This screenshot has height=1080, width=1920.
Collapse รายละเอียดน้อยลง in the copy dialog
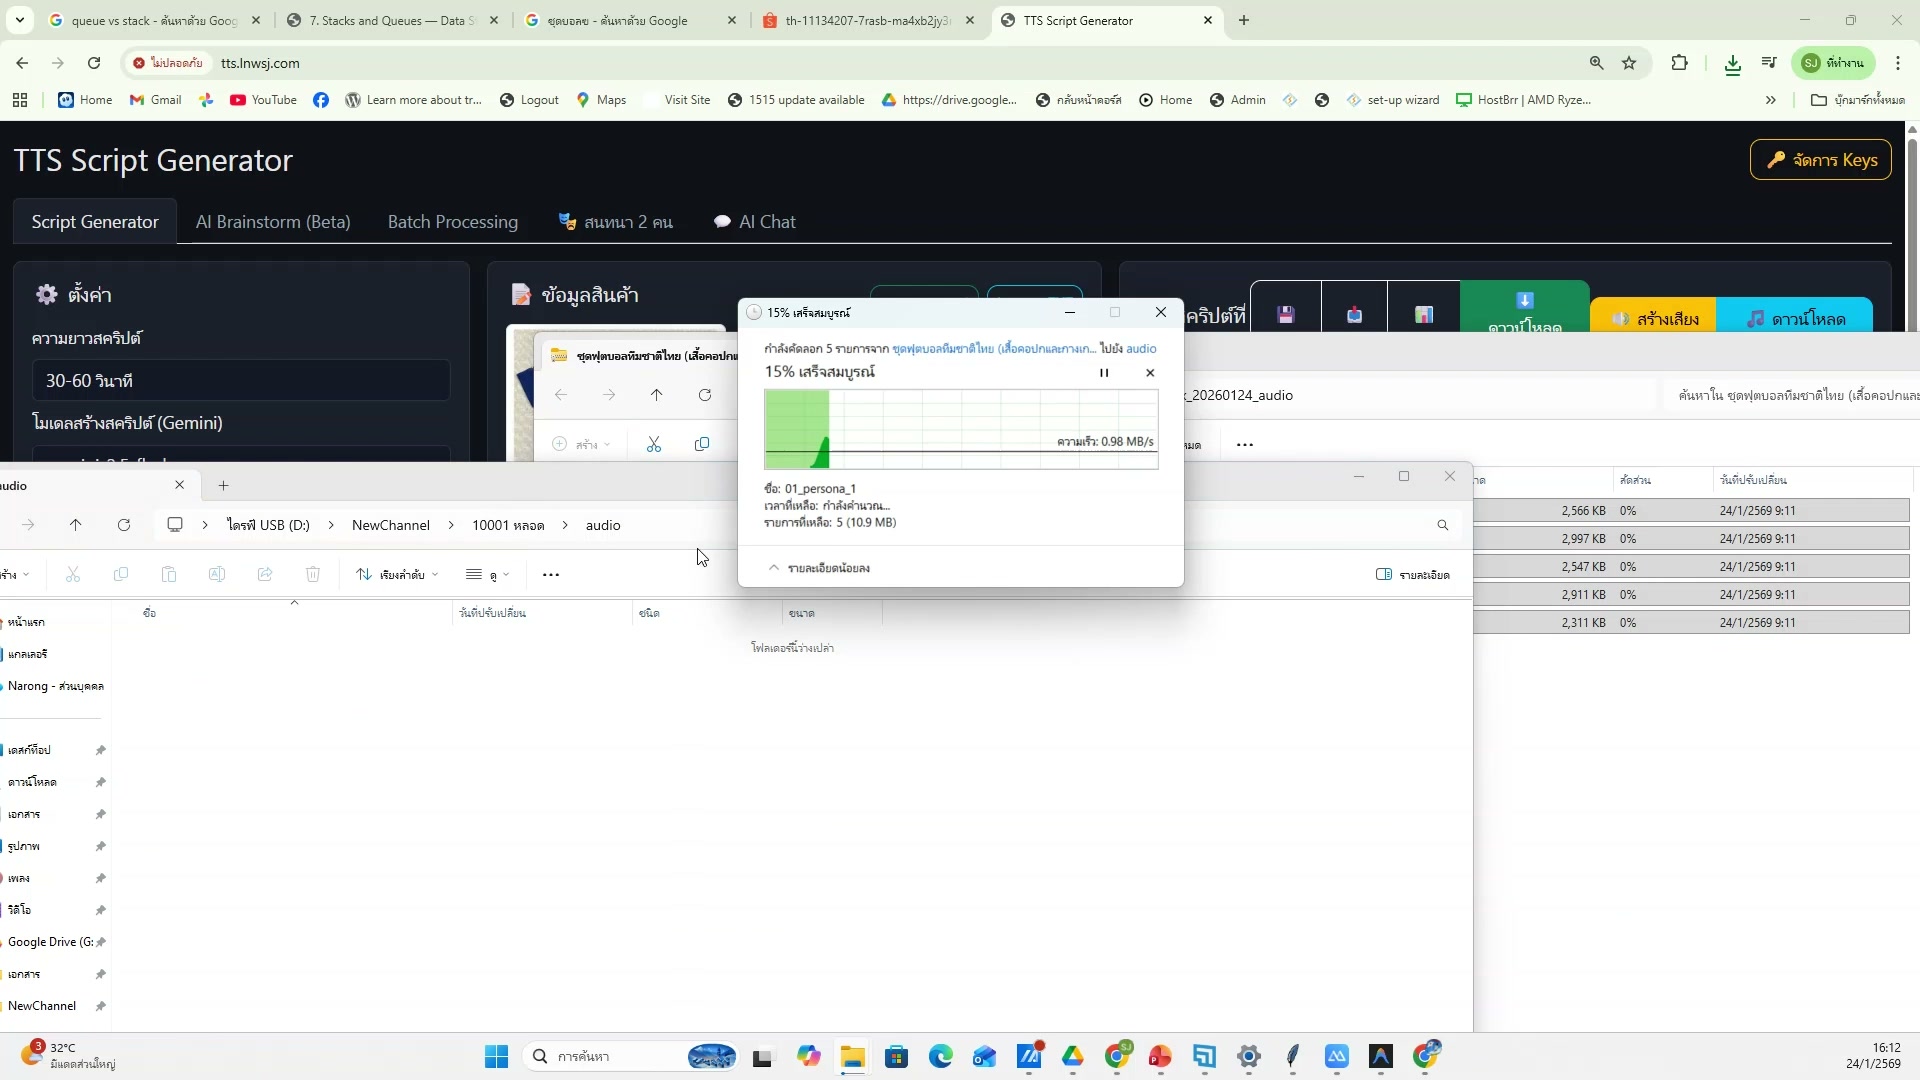(820, 567)
